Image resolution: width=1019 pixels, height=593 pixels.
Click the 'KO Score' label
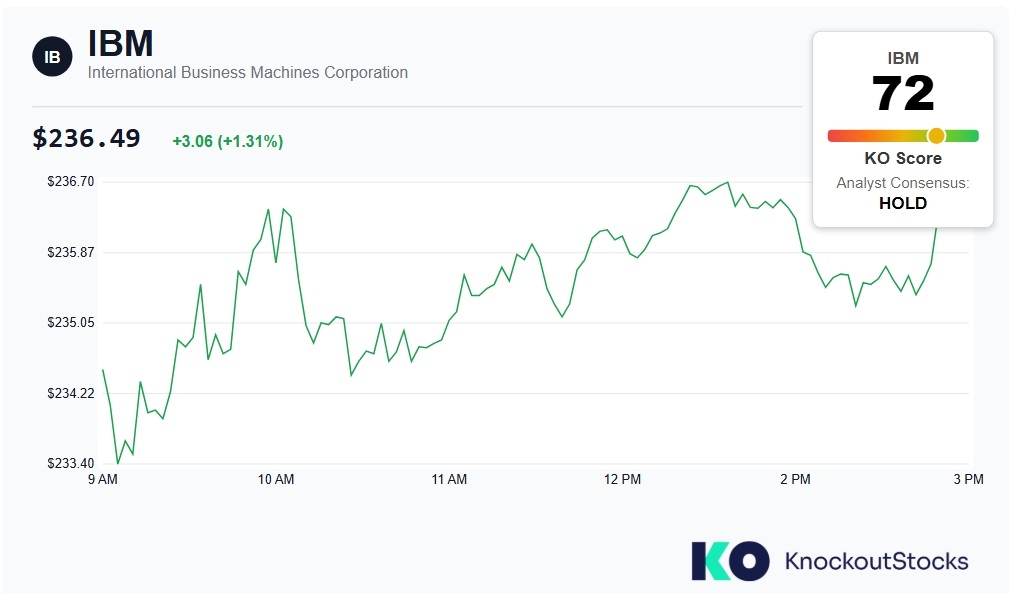click(903, 158)
